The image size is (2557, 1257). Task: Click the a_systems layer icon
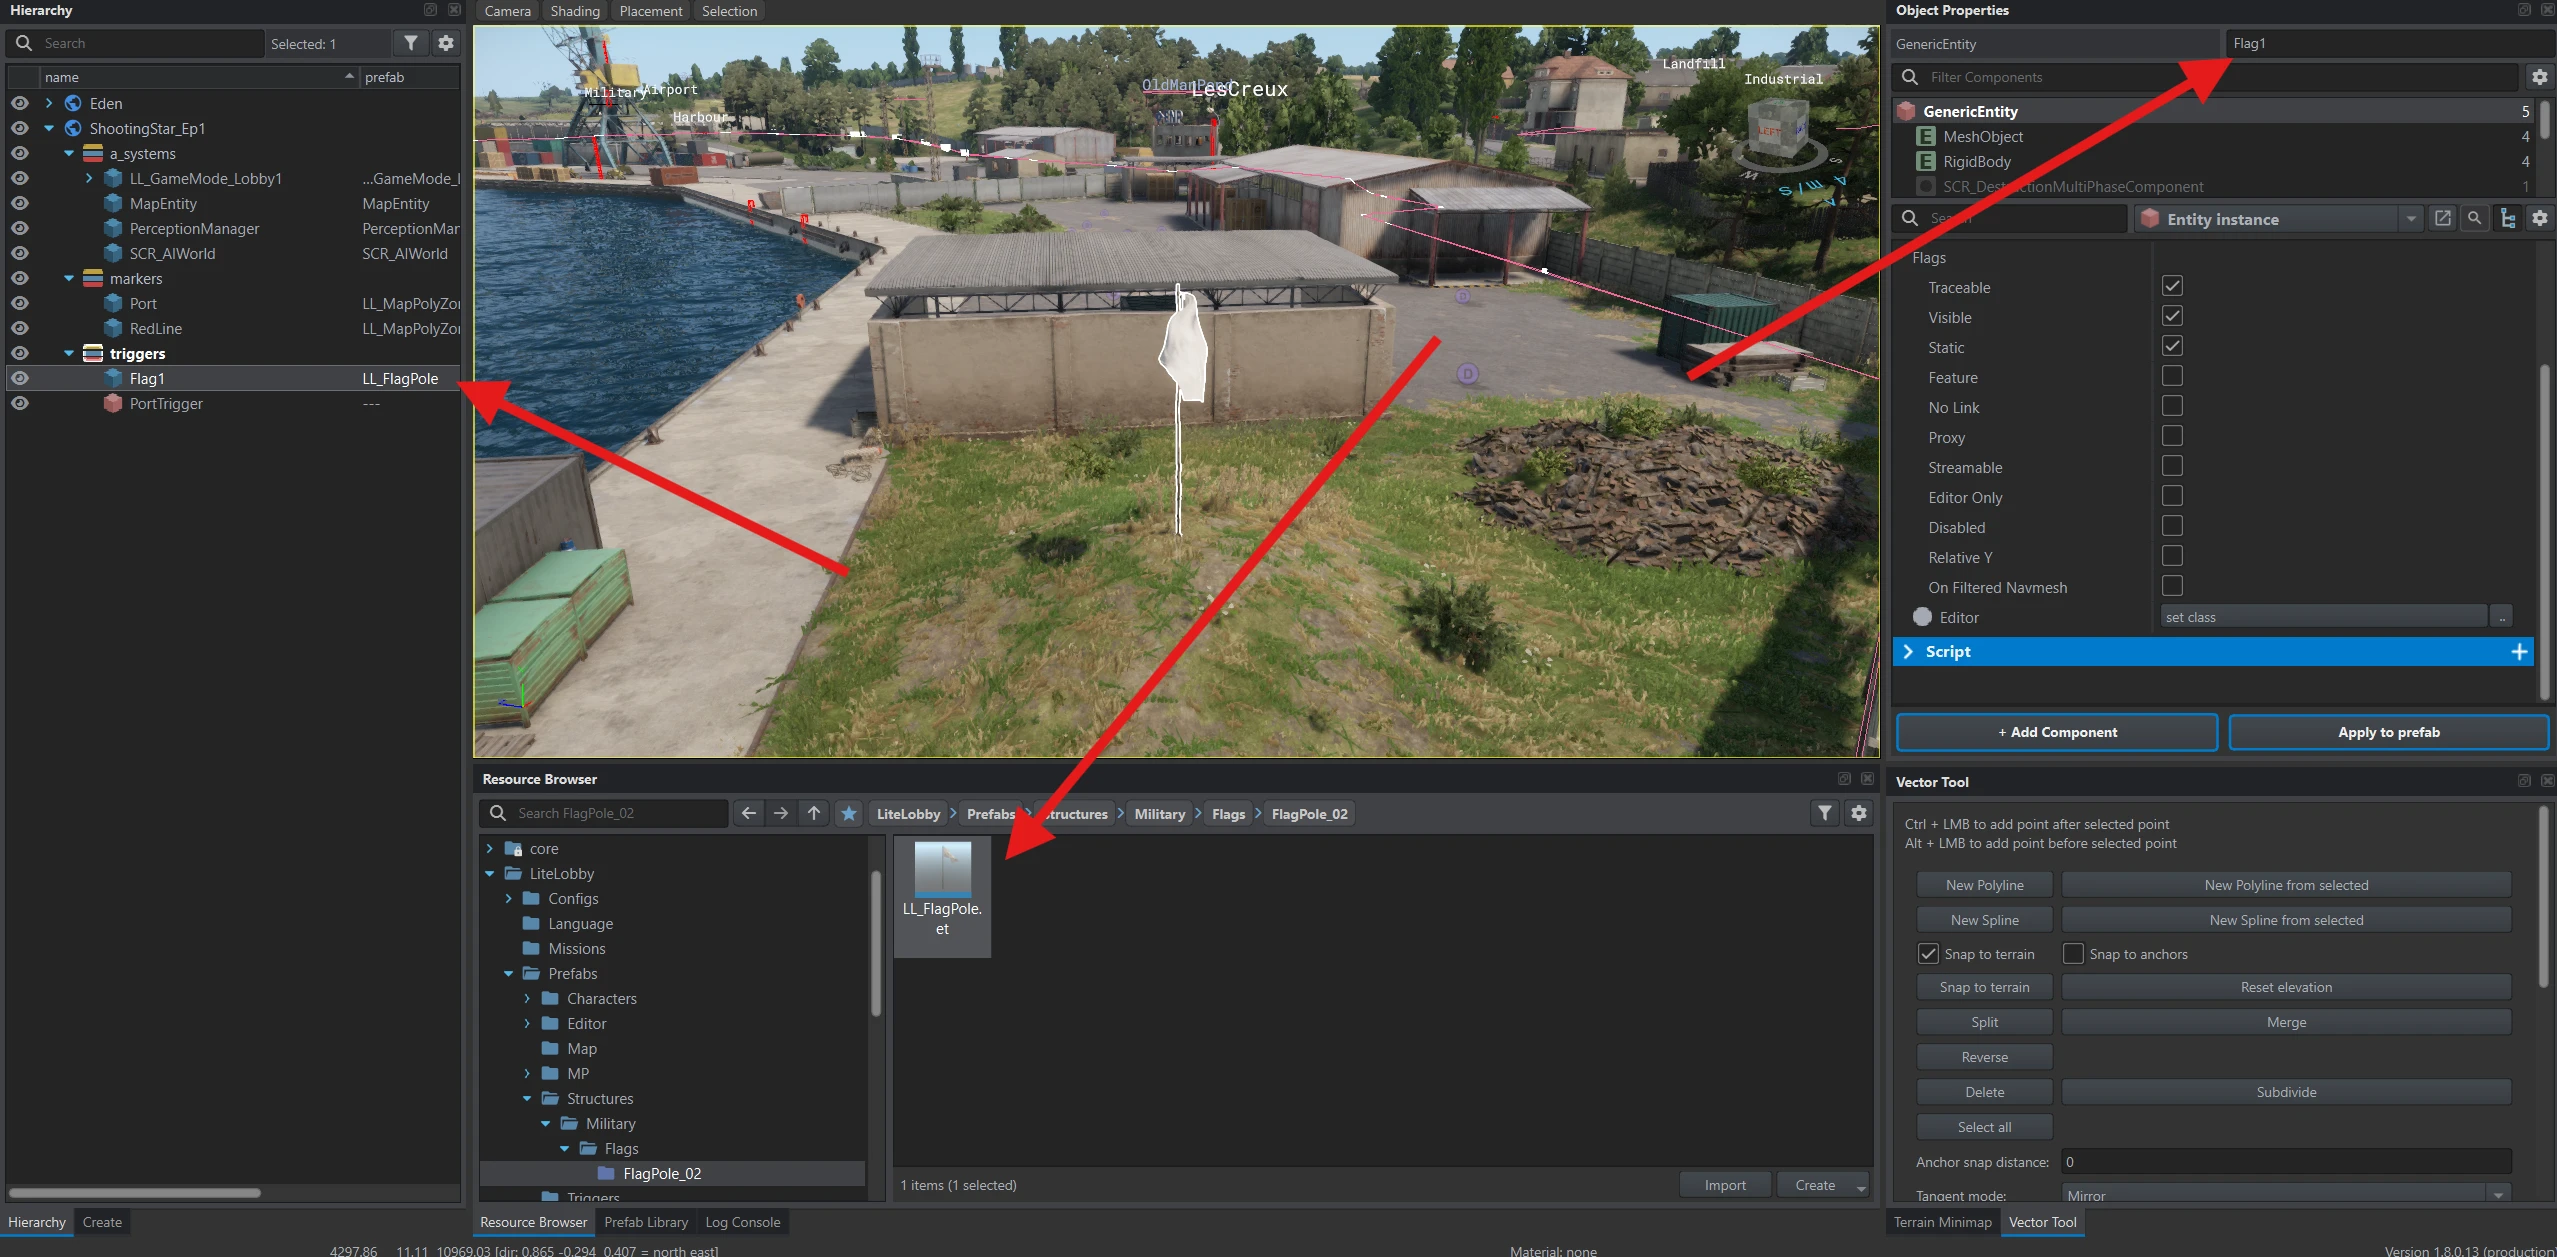pos(93,154)
